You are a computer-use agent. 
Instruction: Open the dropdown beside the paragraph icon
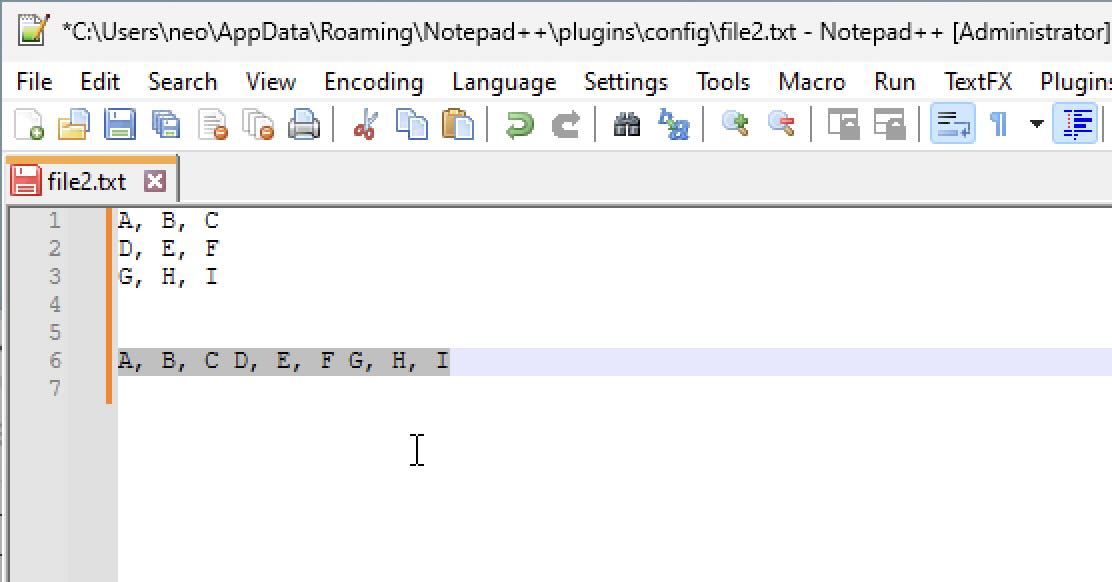pos(1034,124)
